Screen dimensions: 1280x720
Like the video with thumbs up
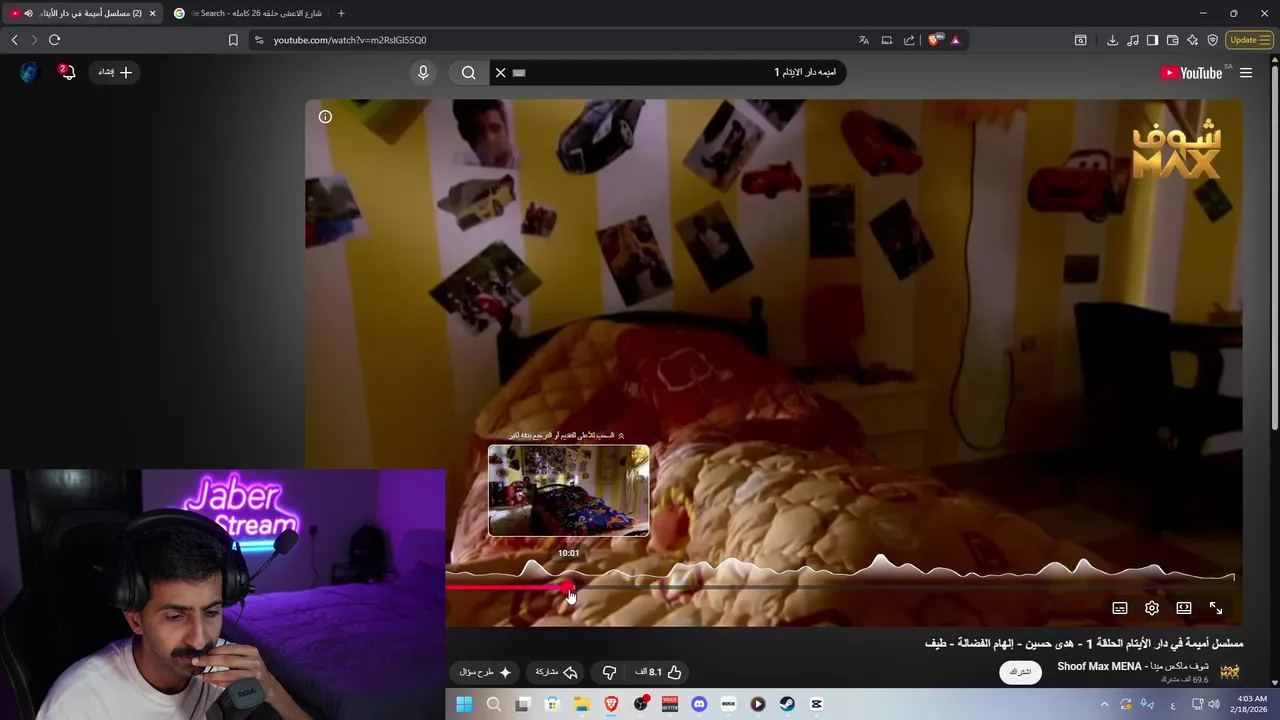click(662, 672)
